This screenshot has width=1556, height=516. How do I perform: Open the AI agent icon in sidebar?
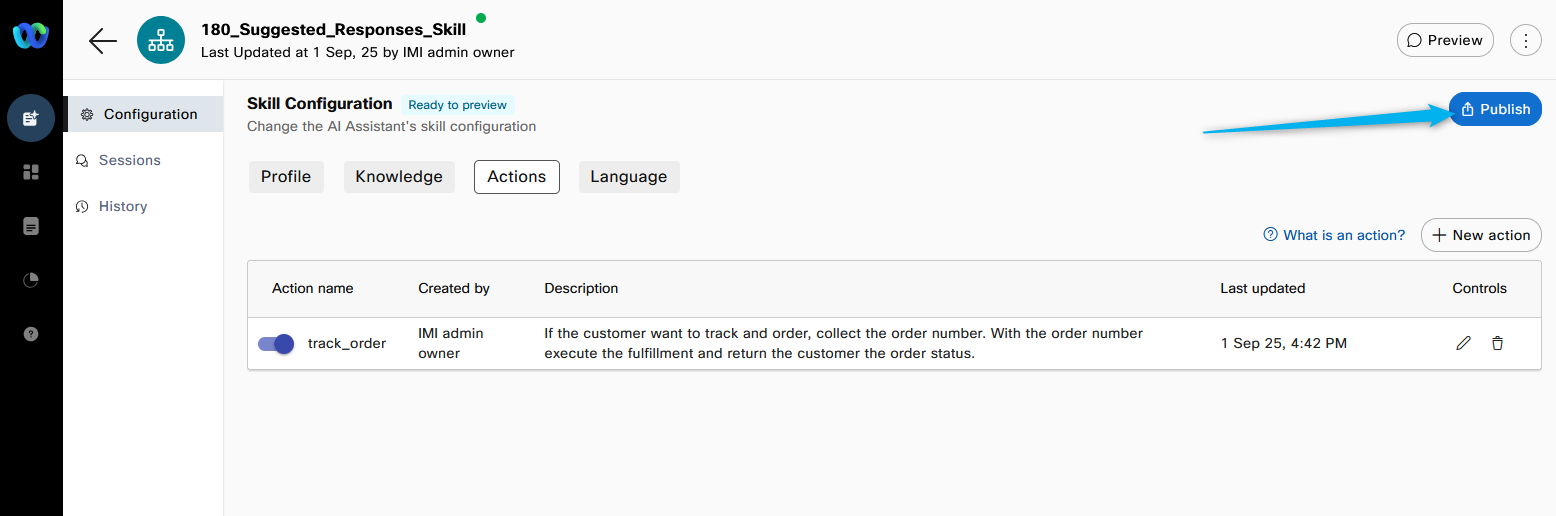(x=31, y=118)
